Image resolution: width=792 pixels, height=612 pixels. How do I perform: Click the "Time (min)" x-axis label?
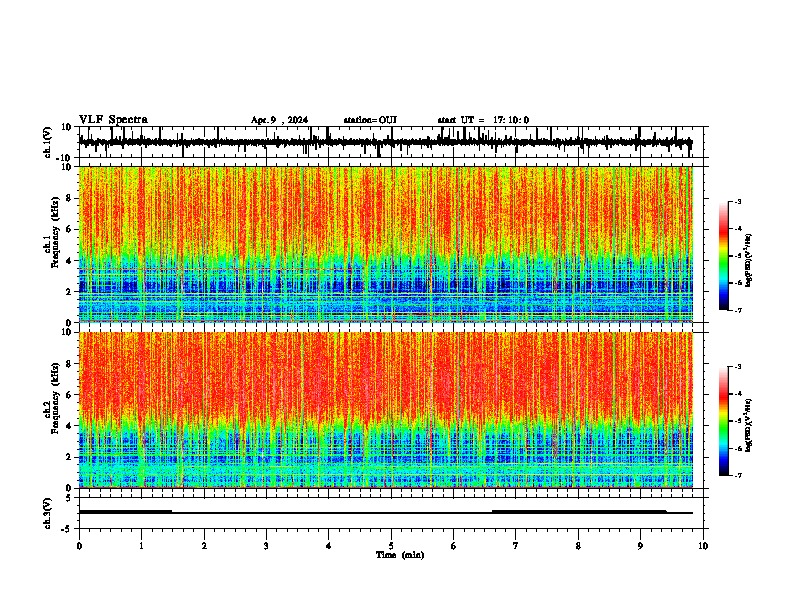(400, 555)
